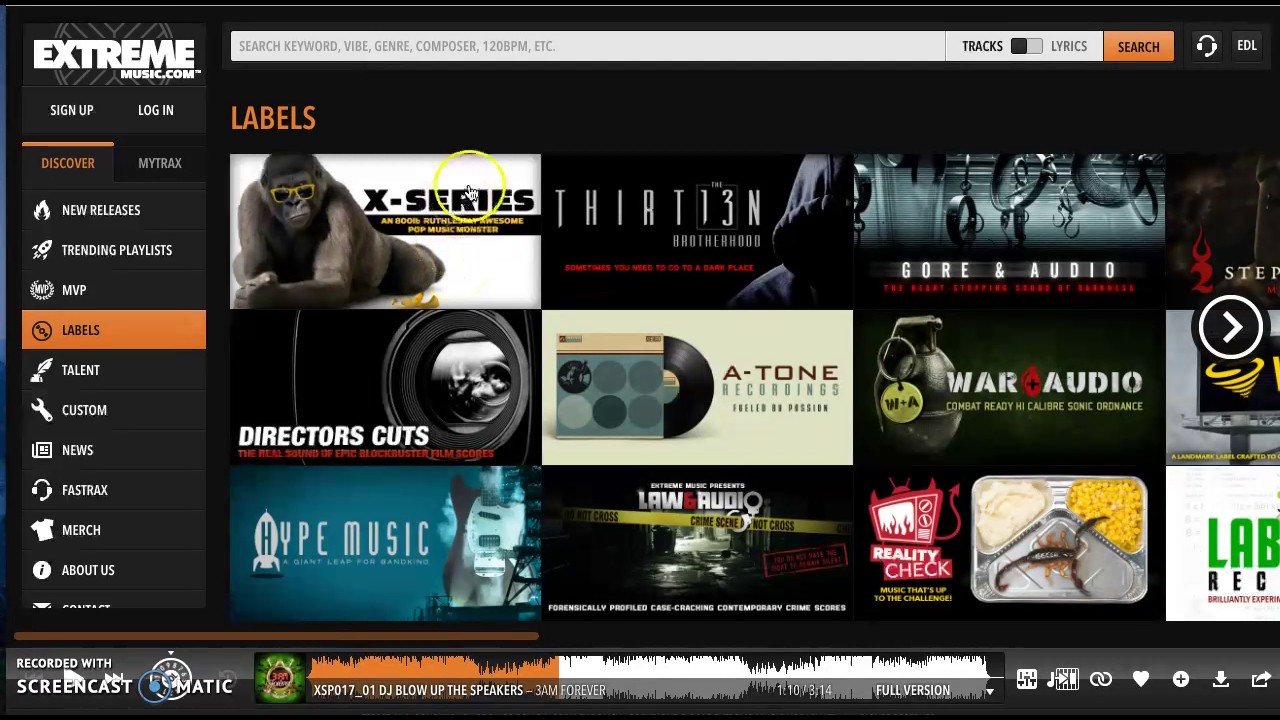Image resolution: width=1280 pixels, height=720 pixels.
Task: Click the Labels disc icon
Action: (42, 330)
